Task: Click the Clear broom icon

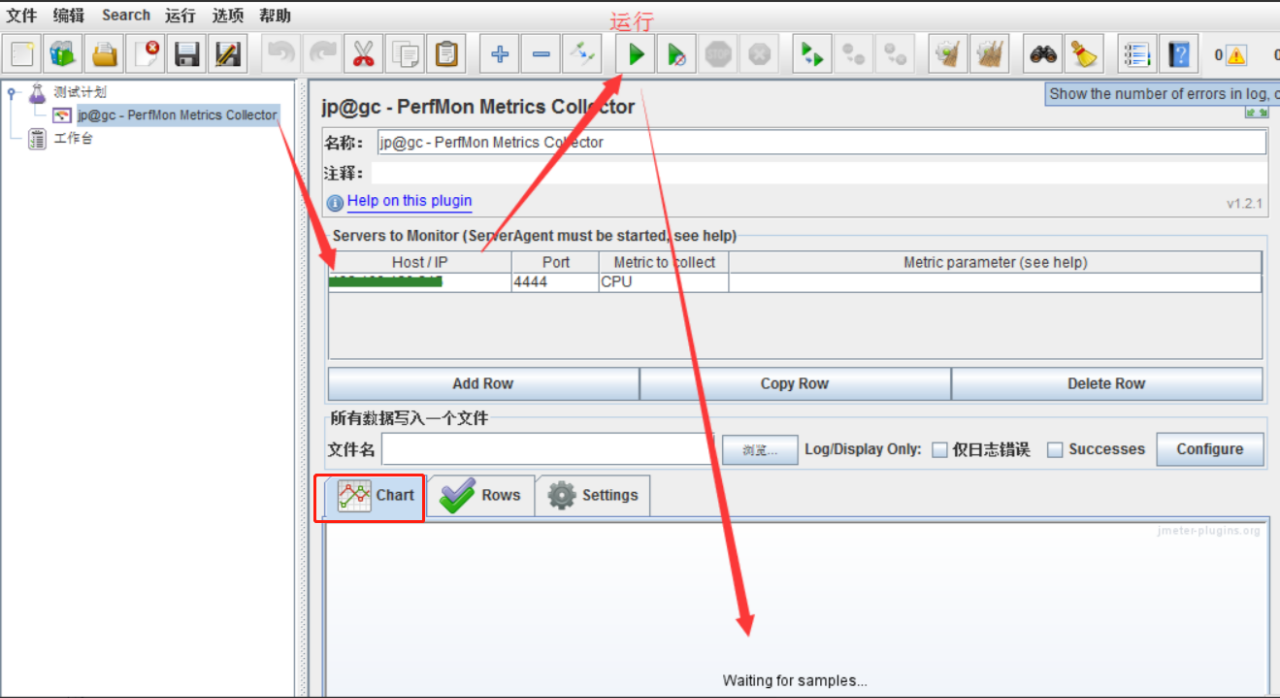Action: coord(948,54)
